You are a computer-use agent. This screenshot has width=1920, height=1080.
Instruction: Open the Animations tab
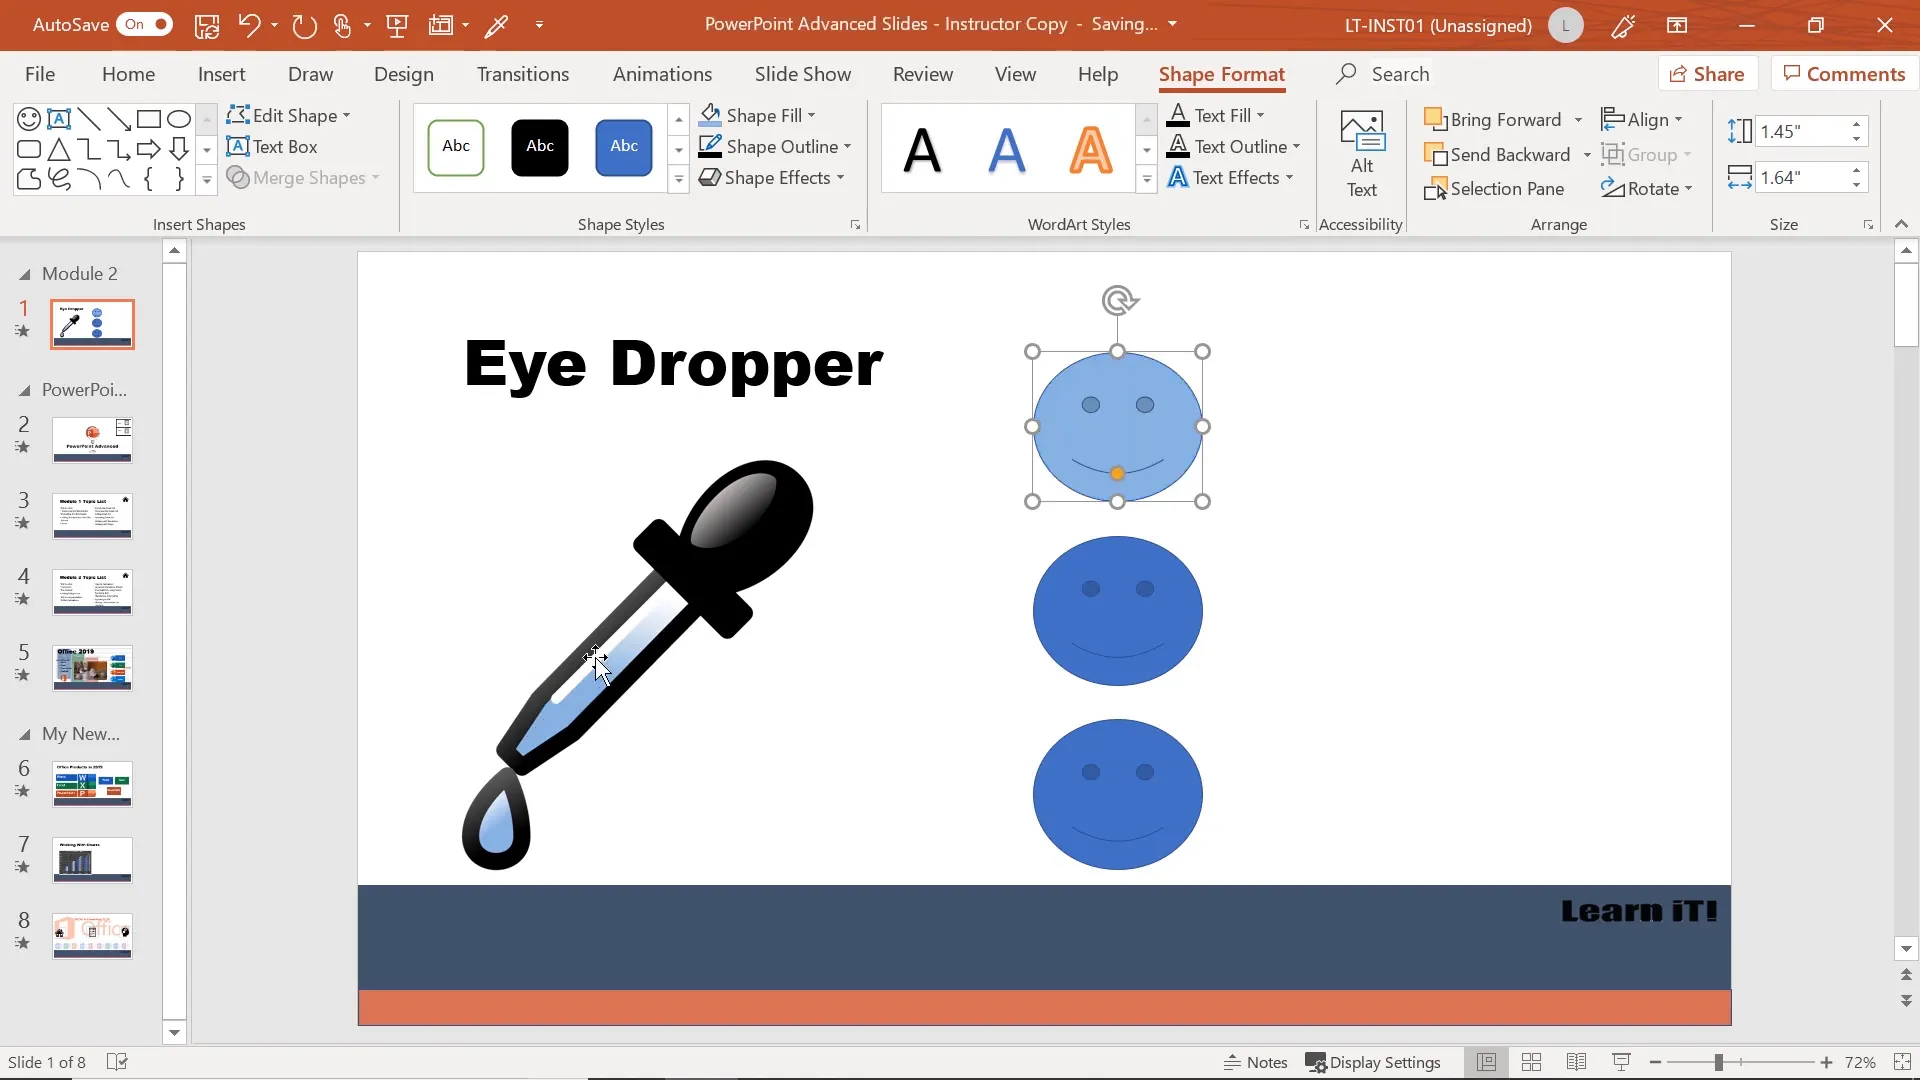point(662,74)
